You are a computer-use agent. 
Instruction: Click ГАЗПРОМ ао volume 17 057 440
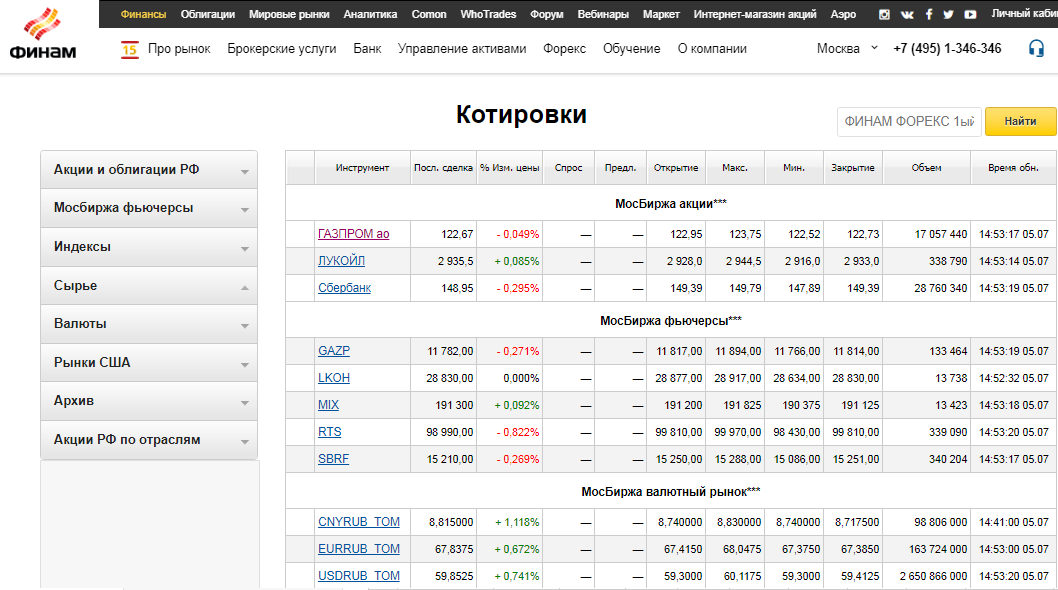pos(941,234)
